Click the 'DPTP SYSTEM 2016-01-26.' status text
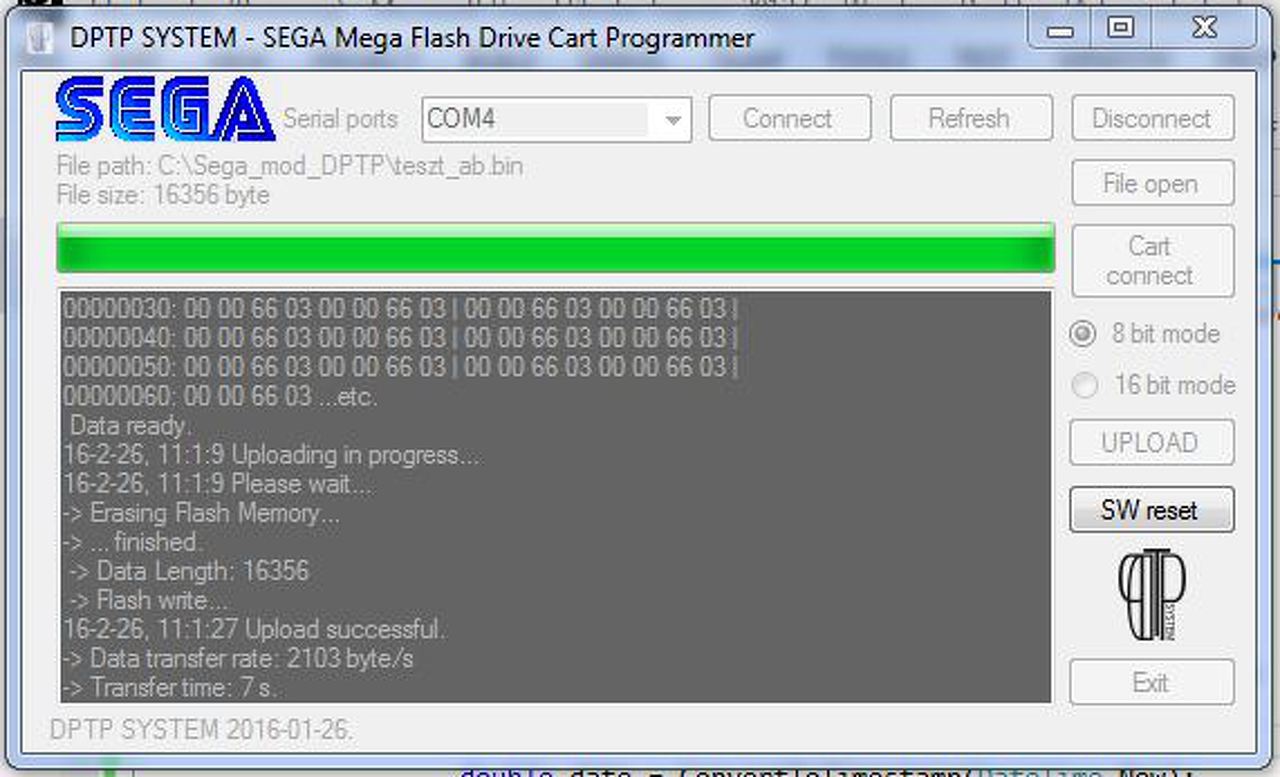This screenshot has height=777, width=1280. pos(202,731)
